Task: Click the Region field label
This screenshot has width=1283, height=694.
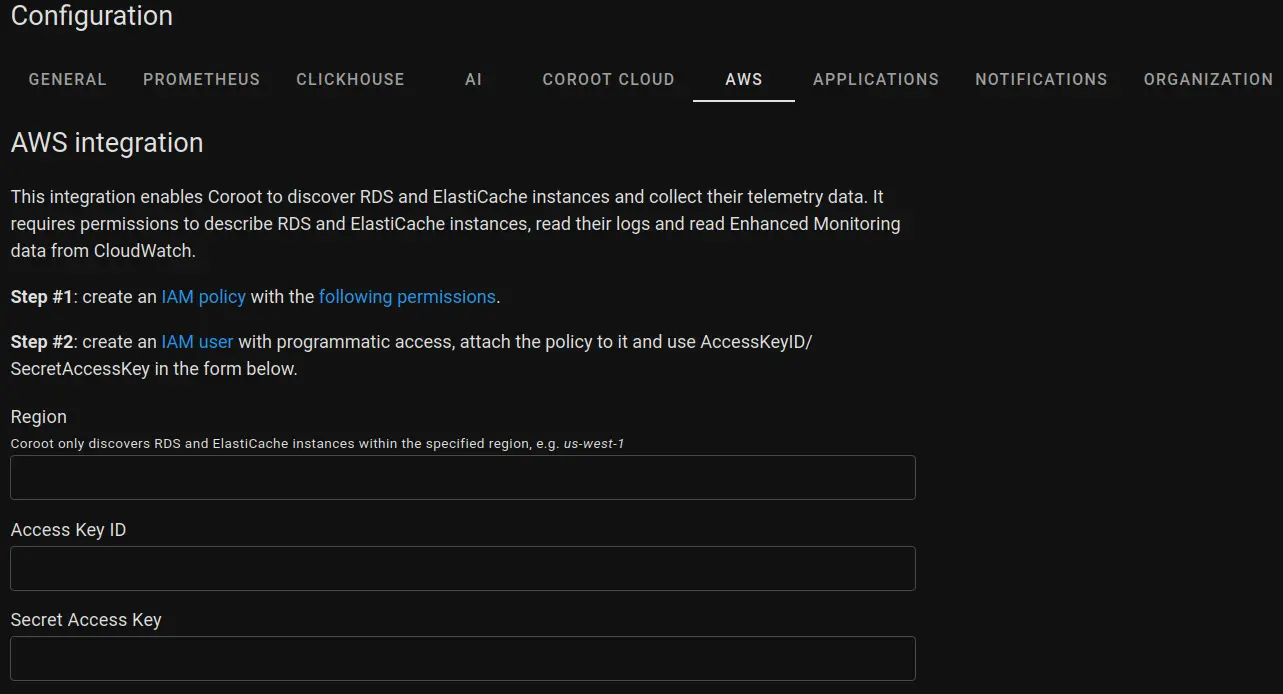Action: coord(39,417)
